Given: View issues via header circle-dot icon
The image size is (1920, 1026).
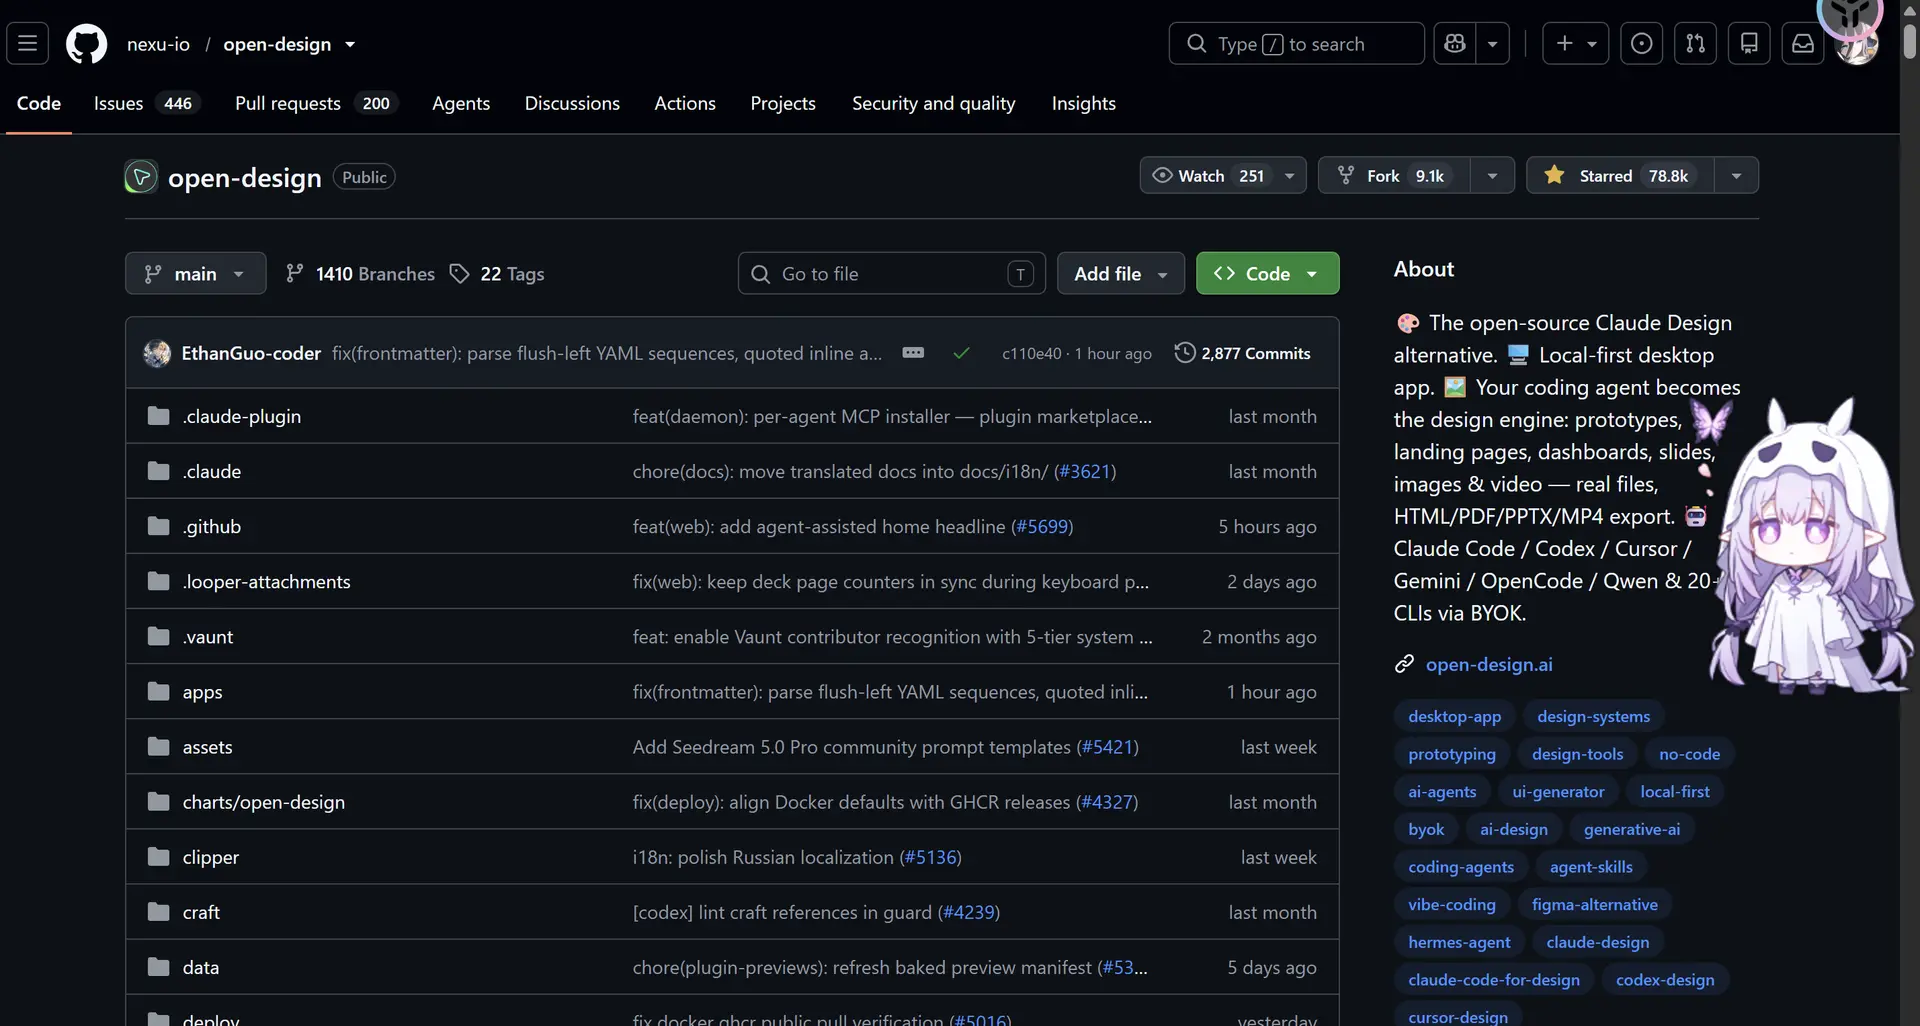Looking at the screenshot, I should 1641,44.
